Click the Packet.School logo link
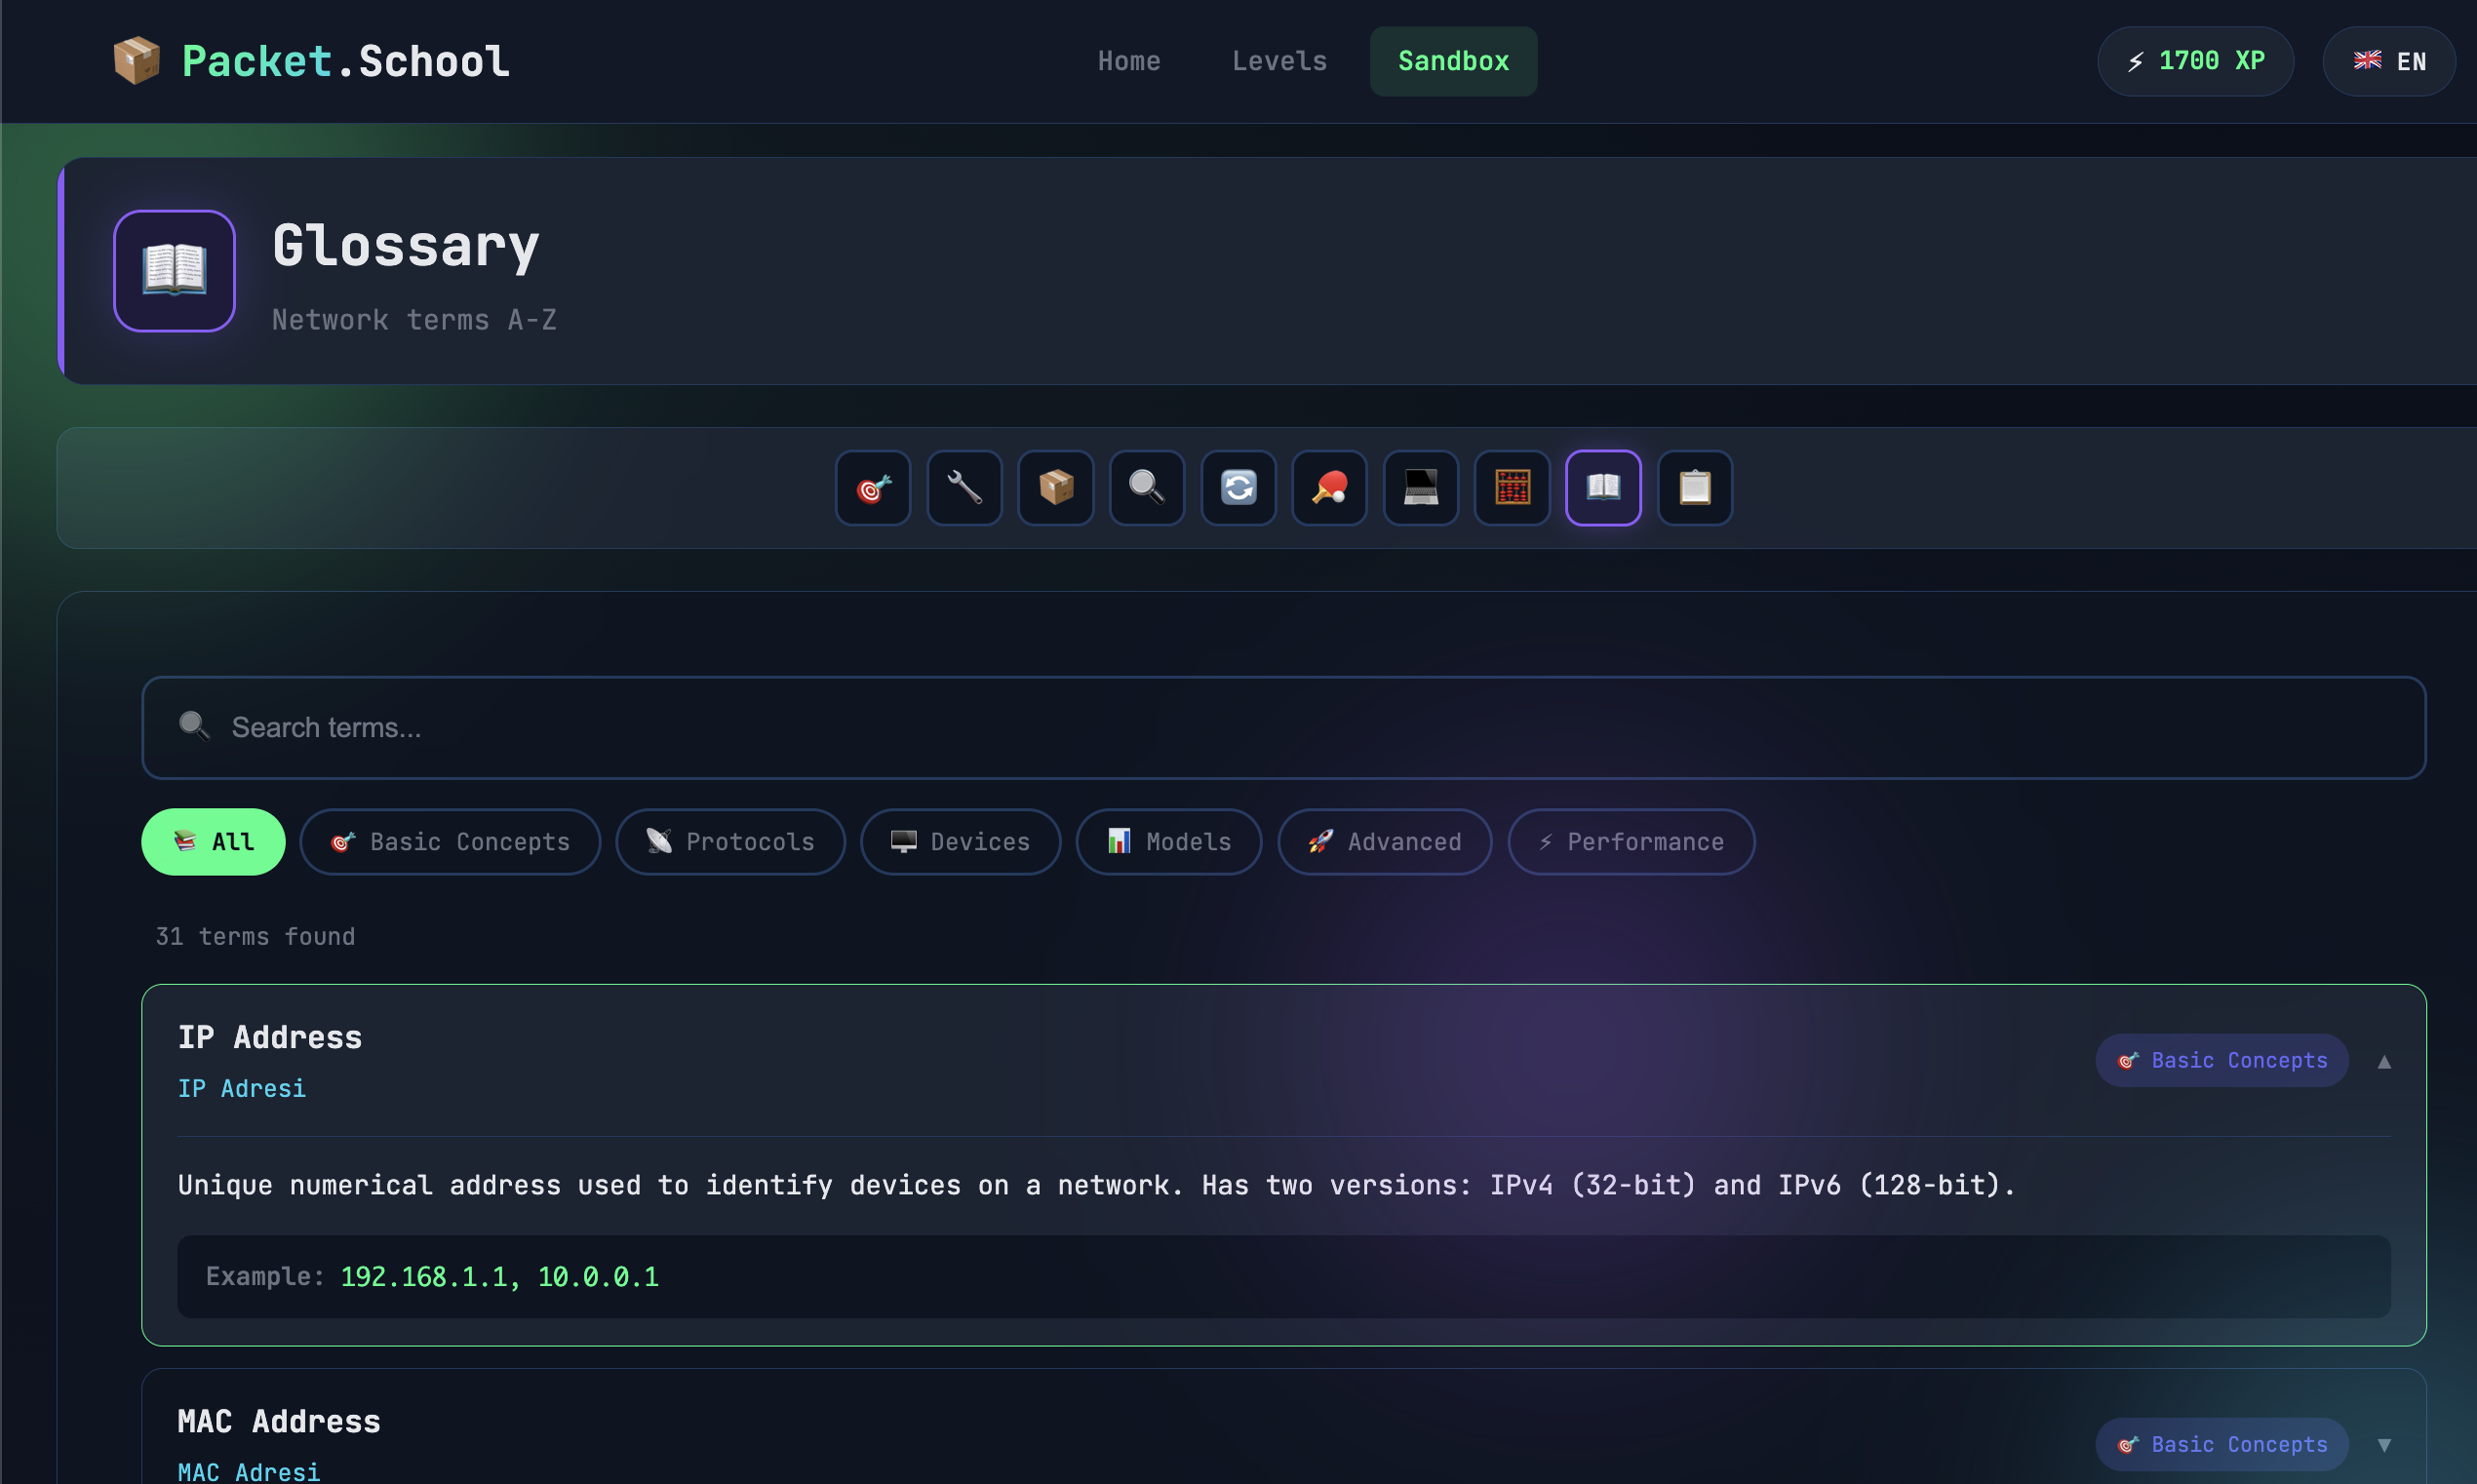The height and width of the screenshot is (1484, 2477). pos(311,62)
